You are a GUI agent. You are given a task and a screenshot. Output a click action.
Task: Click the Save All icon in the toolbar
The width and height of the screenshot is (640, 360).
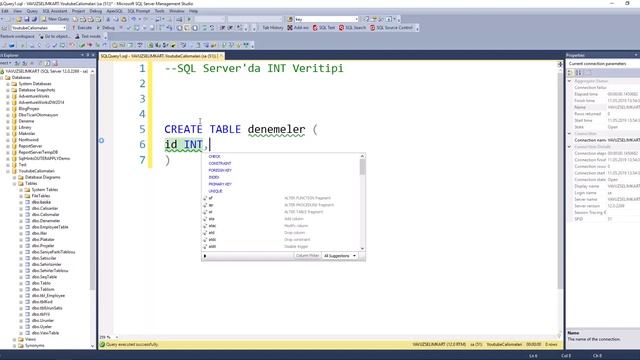tap(34, 19)
